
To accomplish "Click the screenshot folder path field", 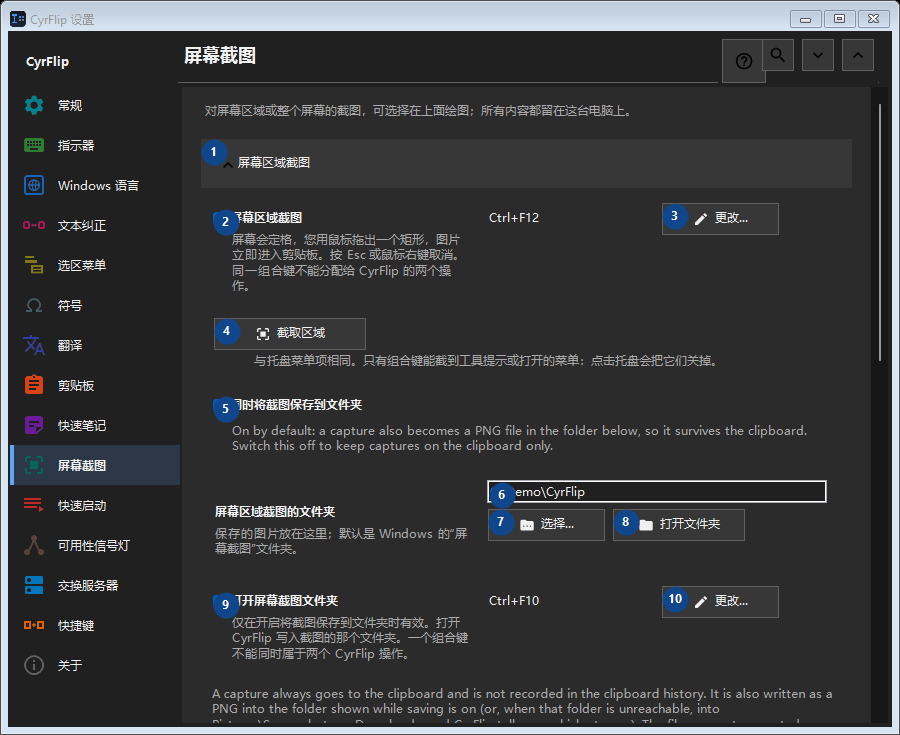I will [657, 492].
